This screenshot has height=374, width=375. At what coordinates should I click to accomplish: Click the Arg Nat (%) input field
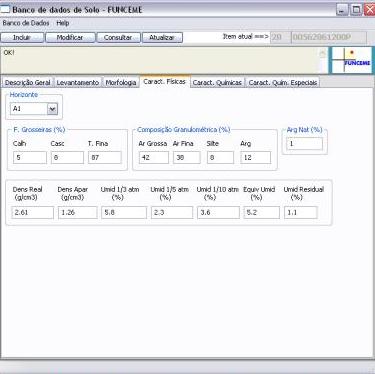coord(304,144)
